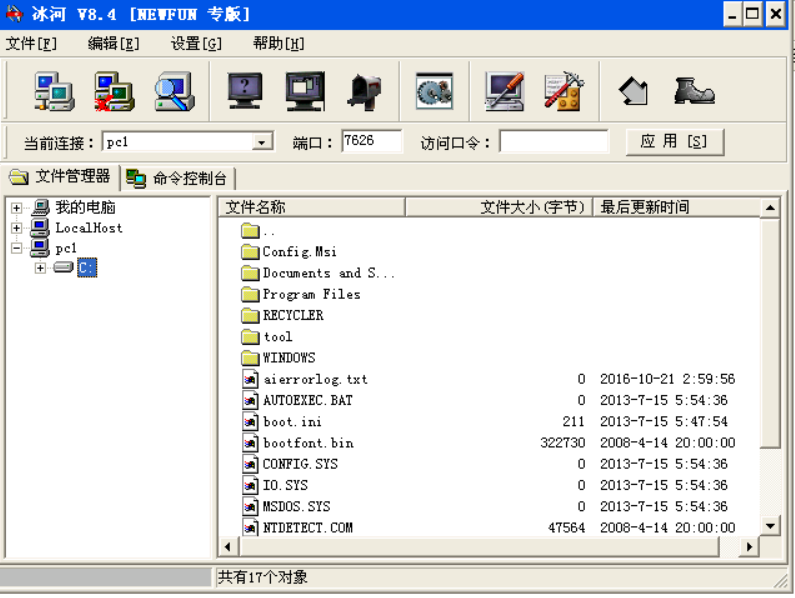The height and width of the screenshot is (598, 795).
Task: Click the vertical scrollbar down arrow
Action: coord(770,526)
